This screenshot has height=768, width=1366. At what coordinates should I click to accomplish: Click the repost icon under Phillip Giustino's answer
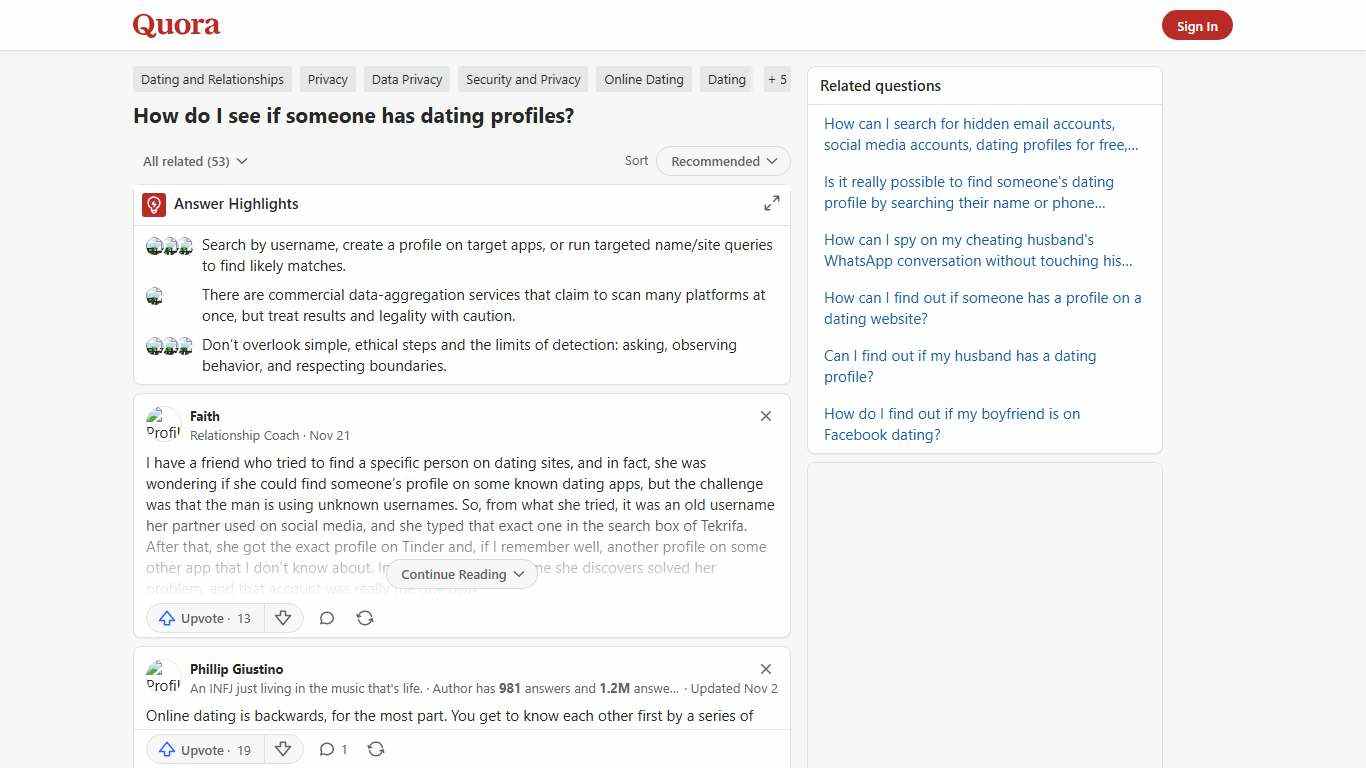point(376,749)
